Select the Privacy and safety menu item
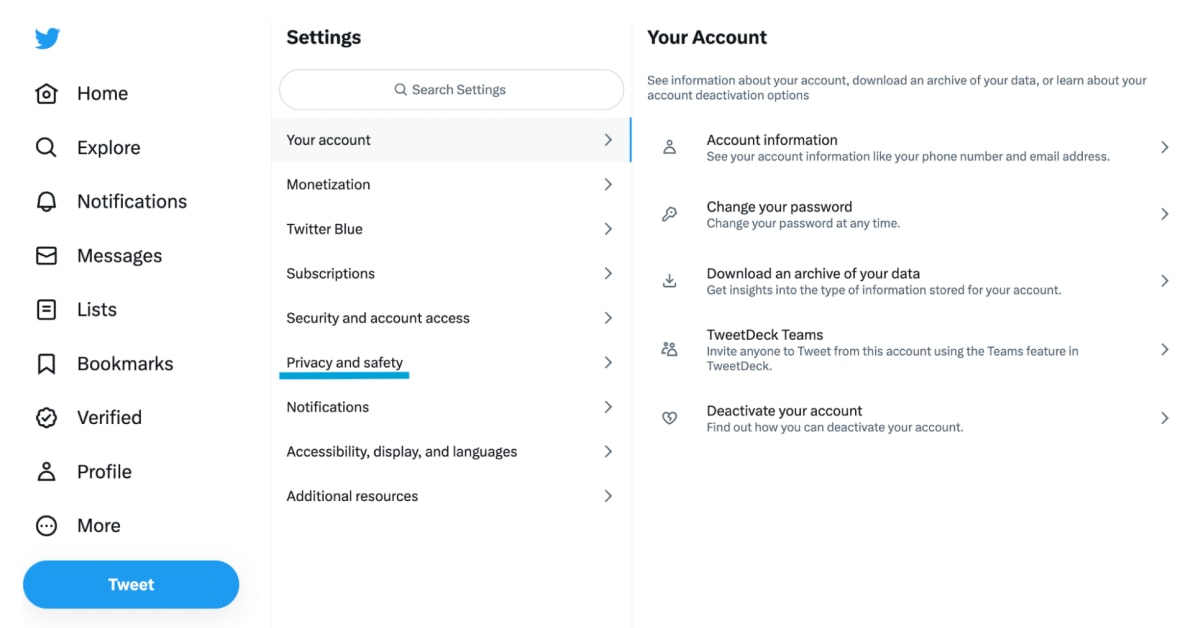The height and width of the screenshot is (628, 1200). (344, 362)
